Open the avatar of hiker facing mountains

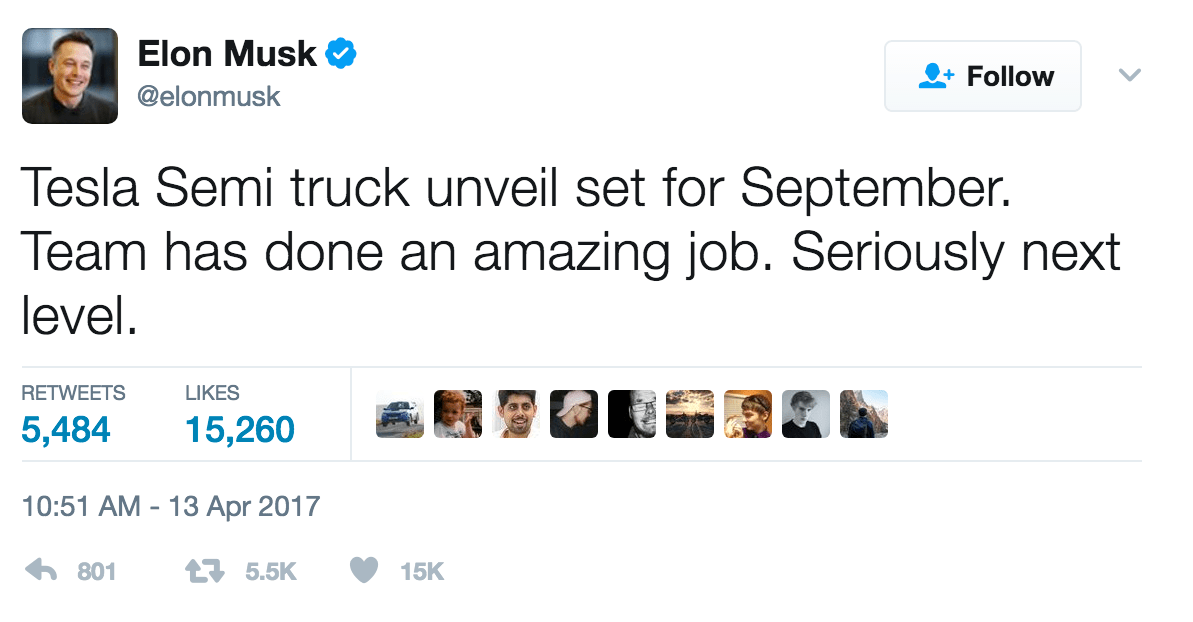[x=864, y=414]
